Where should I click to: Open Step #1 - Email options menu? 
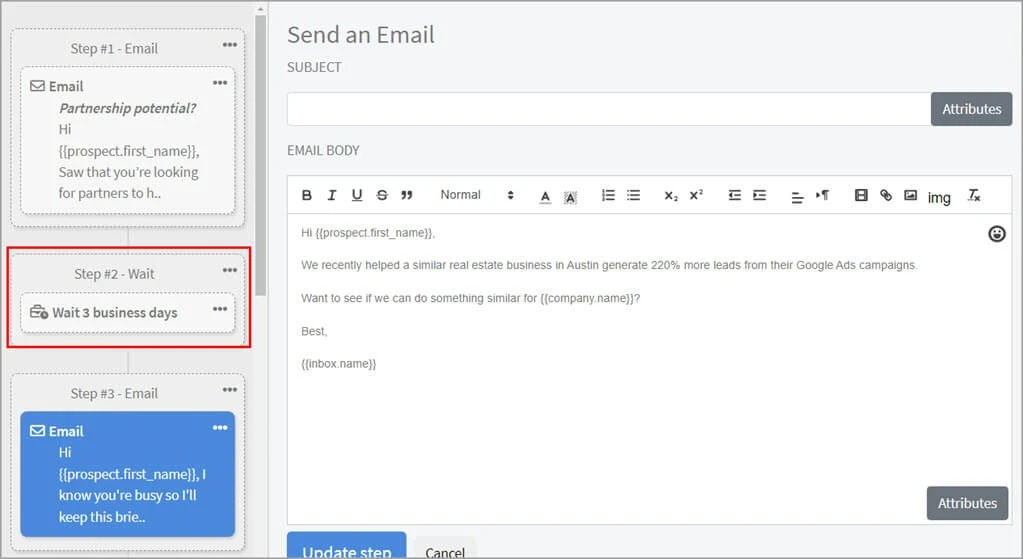pyautogui.click(x=230, y=45)
